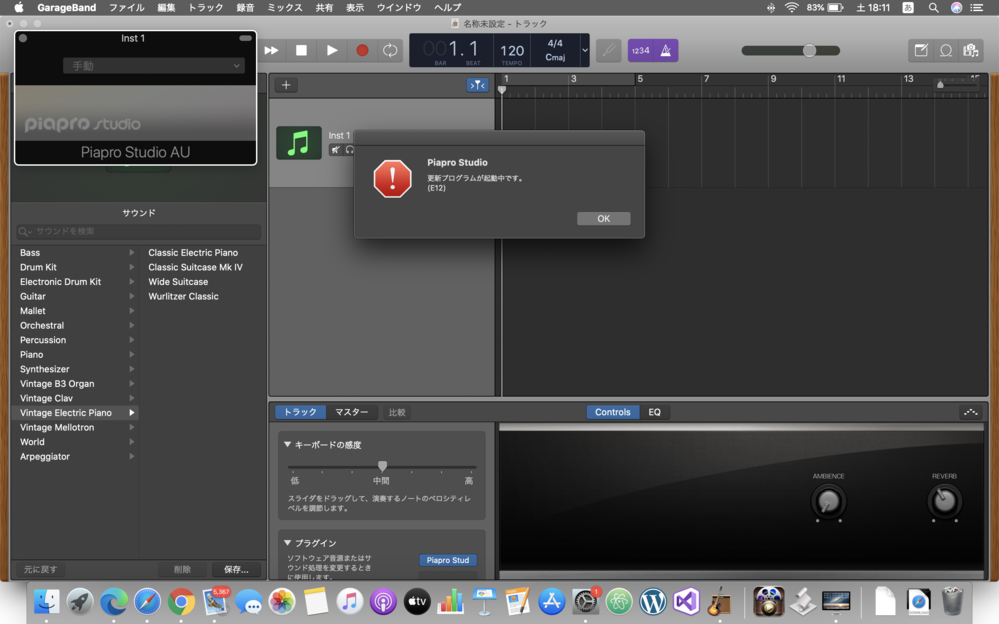
Task: Select Classic Suitcase Mk IV sound
Action: tap(196, 268)
